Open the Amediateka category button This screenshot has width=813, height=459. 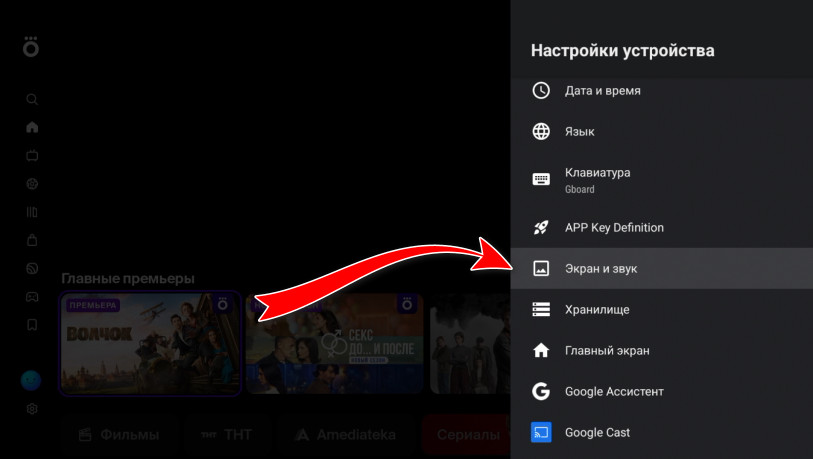344,435
